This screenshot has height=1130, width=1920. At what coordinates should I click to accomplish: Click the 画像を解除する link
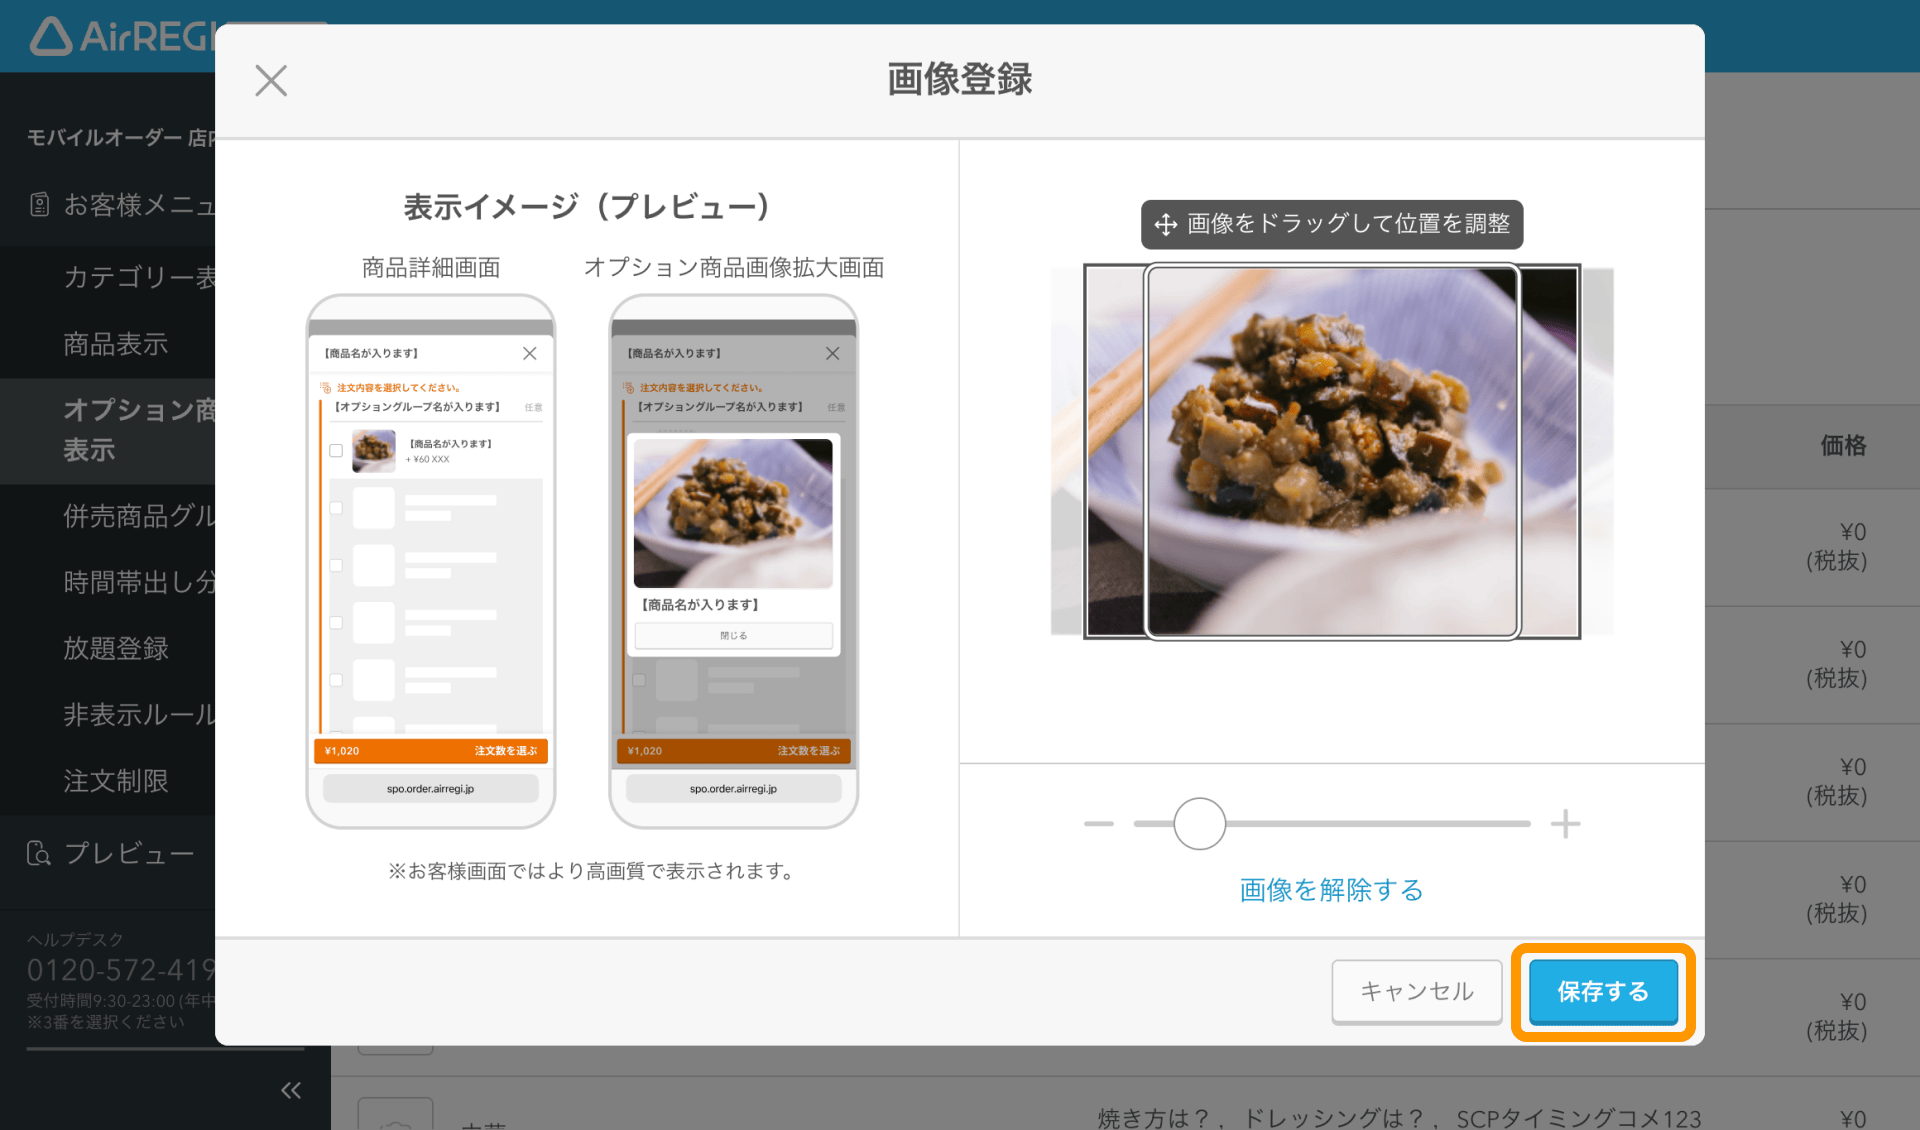point(1331,890)
